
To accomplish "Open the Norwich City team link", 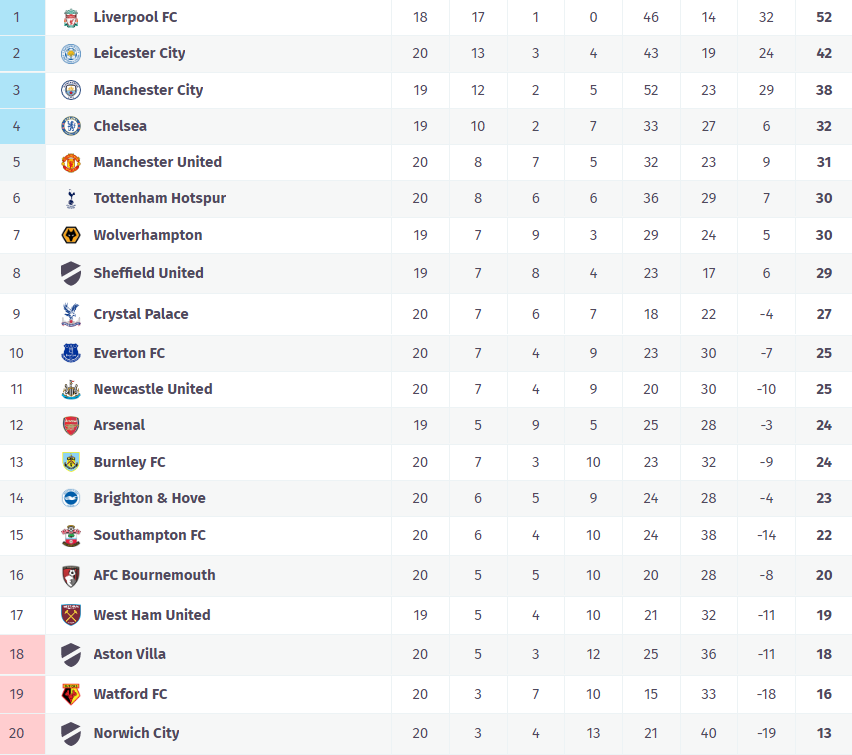I will pyautogui.click(x=136, y=733).
